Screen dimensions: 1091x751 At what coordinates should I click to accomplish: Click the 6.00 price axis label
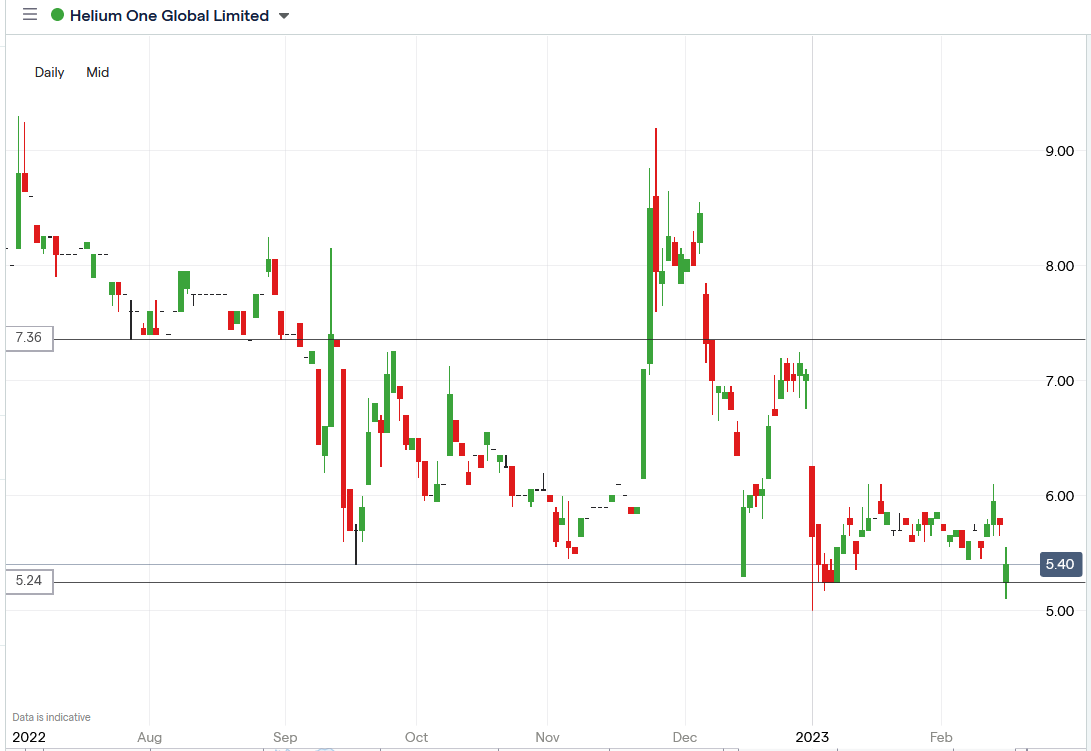point(1060,496)
